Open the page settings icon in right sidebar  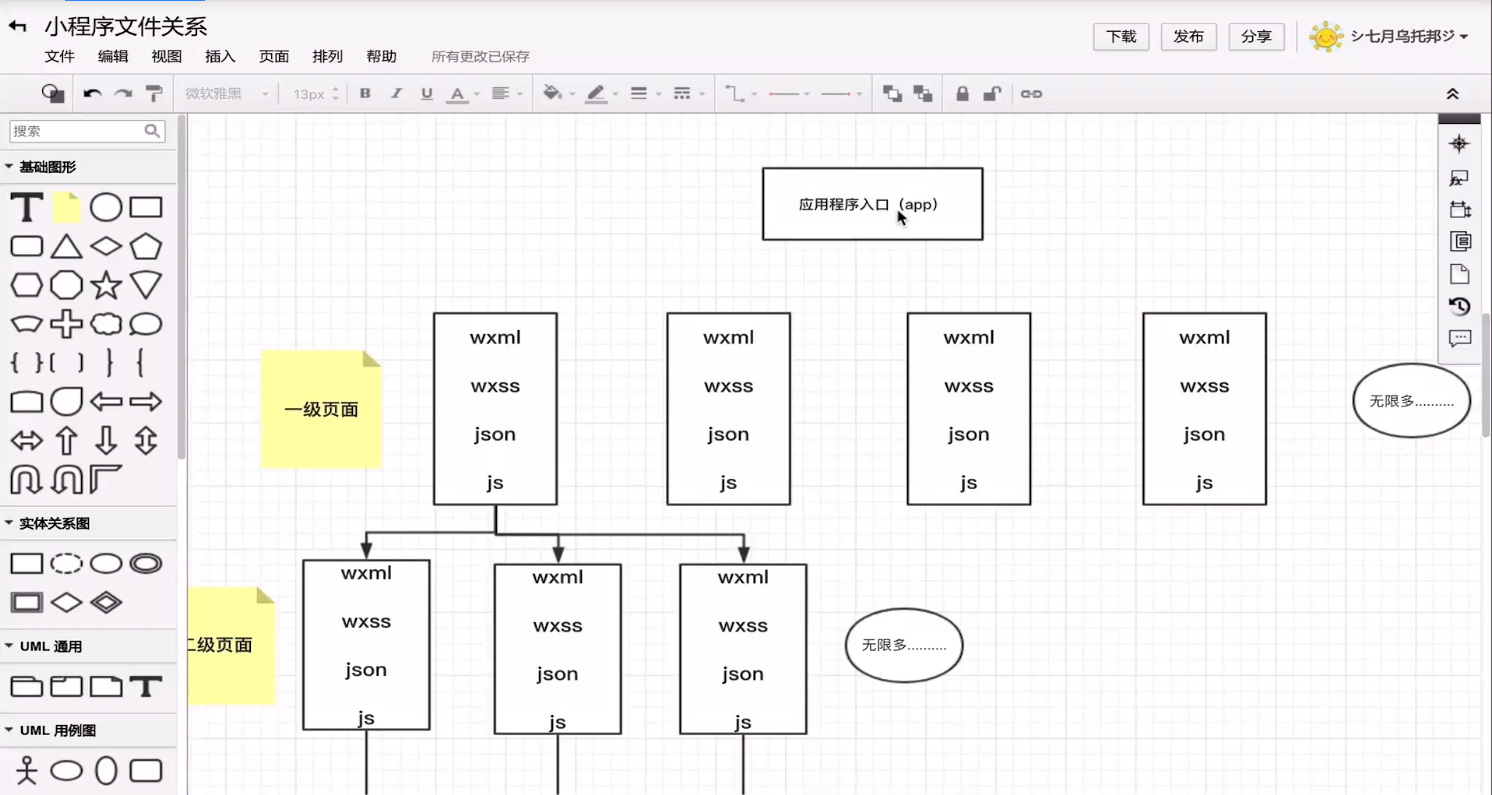1459,274
